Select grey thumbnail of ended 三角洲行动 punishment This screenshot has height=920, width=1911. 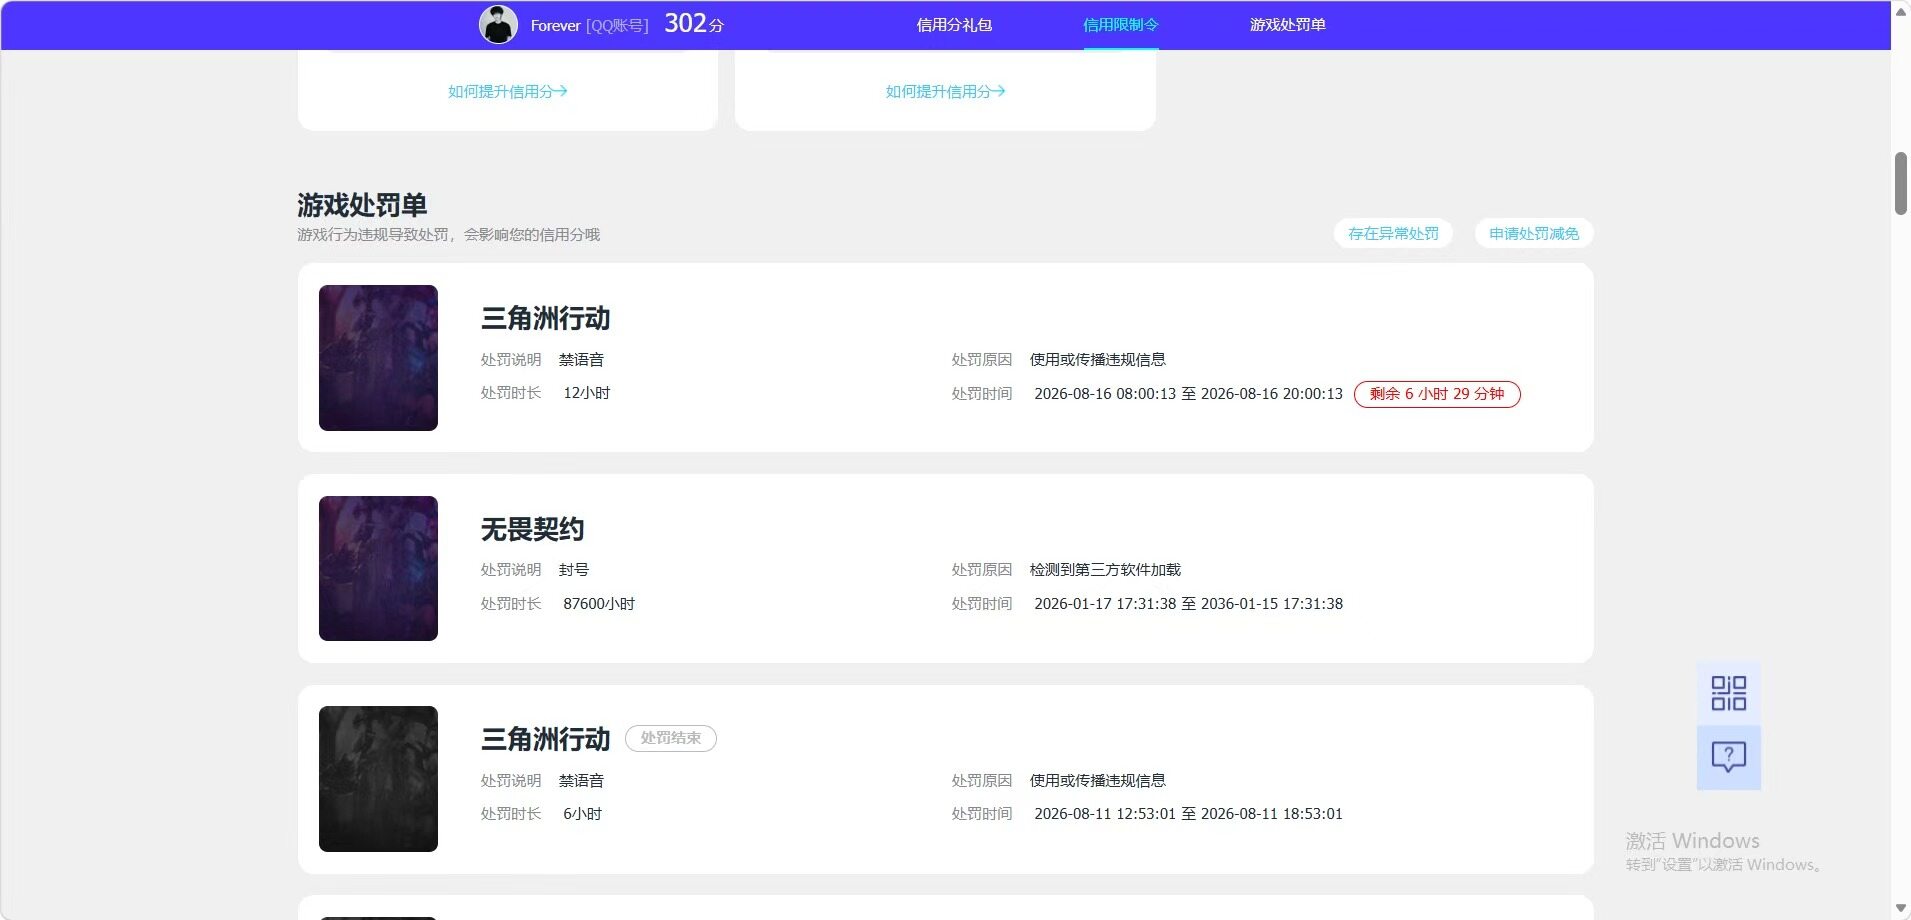click(x=378, y=779)
